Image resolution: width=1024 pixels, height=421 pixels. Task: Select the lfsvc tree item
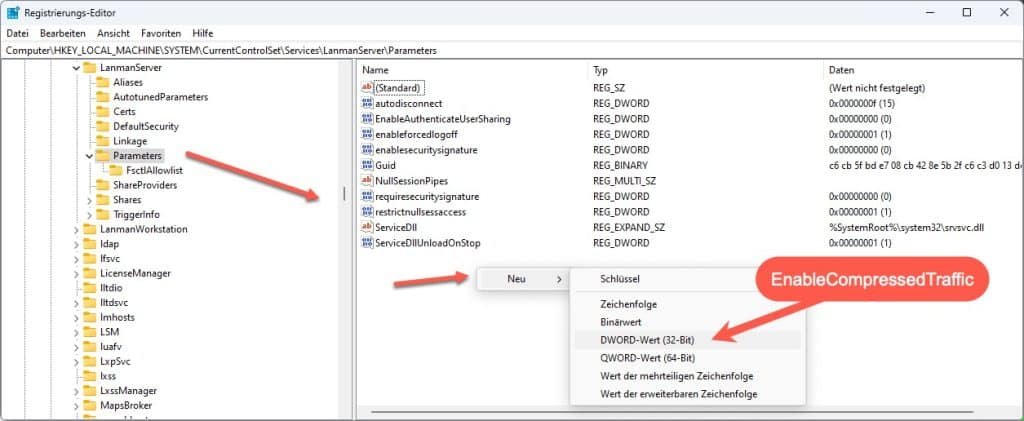[110, 258]
